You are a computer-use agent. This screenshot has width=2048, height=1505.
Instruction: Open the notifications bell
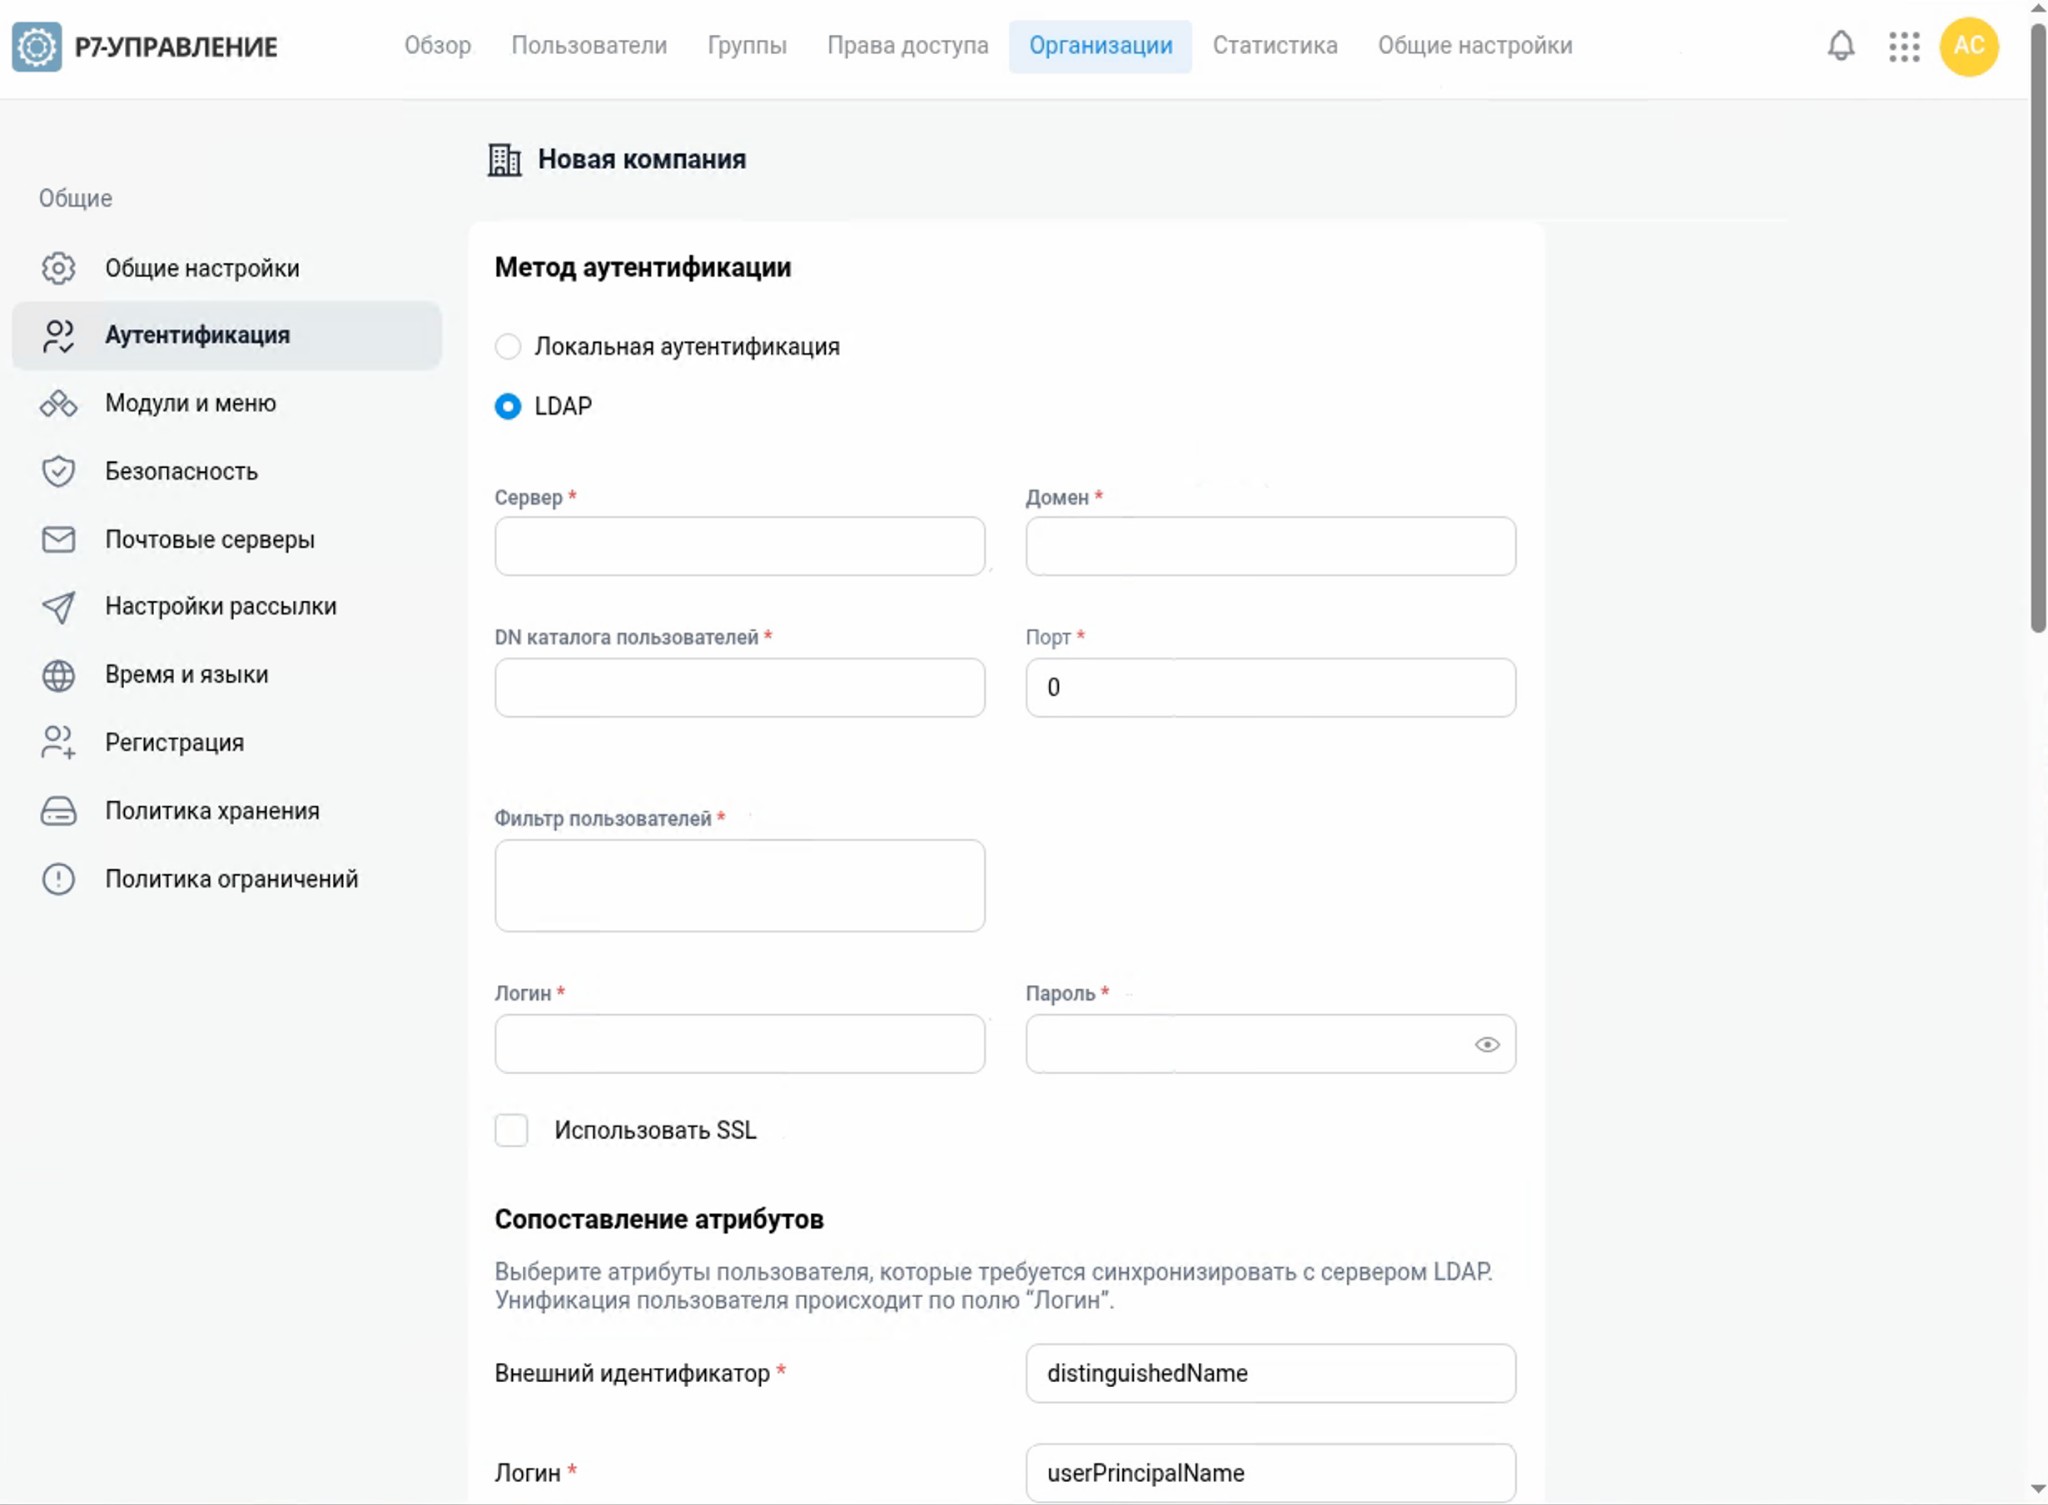pos(1841,46)
